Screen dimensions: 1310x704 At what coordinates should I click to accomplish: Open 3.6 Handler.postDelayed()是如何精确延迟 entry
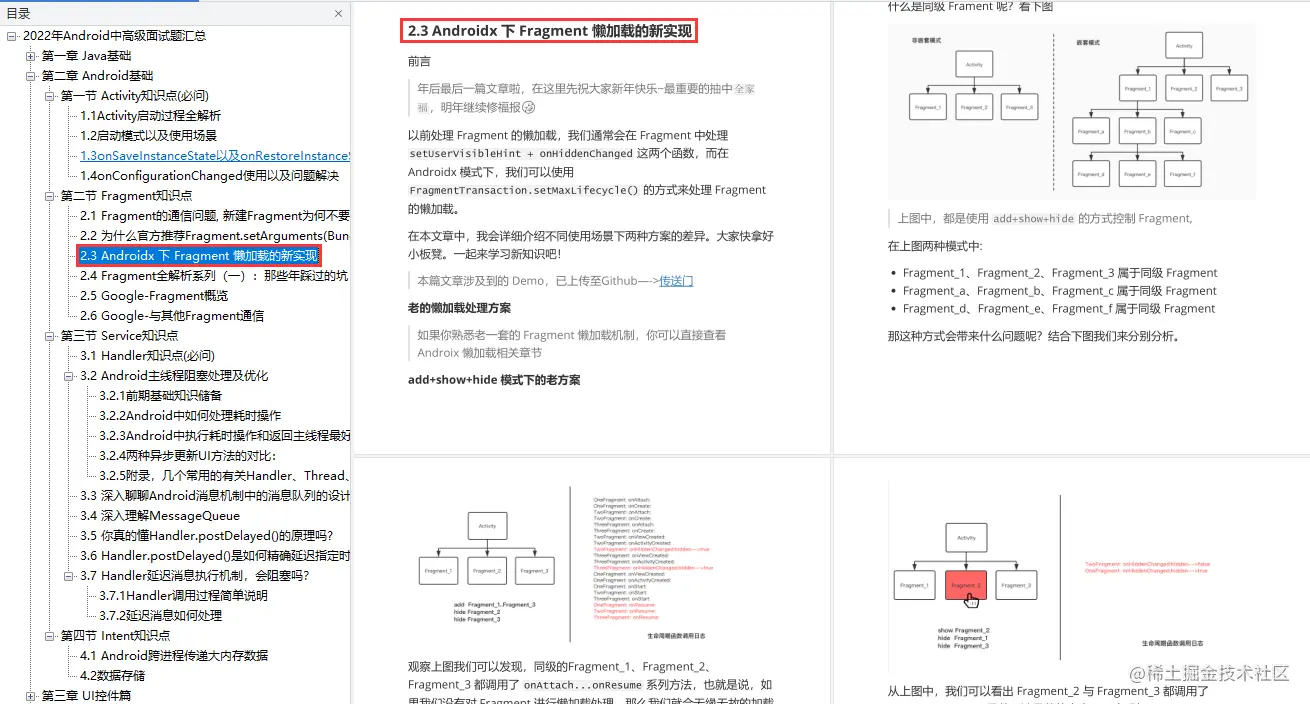215,556
